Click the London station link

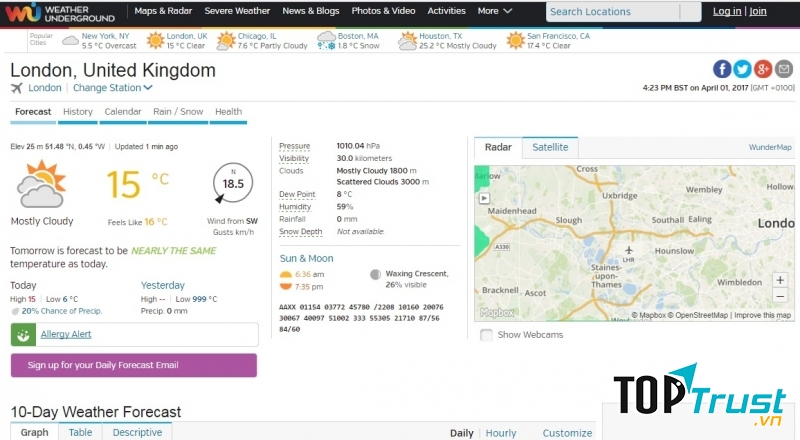[x=45, y=88]
